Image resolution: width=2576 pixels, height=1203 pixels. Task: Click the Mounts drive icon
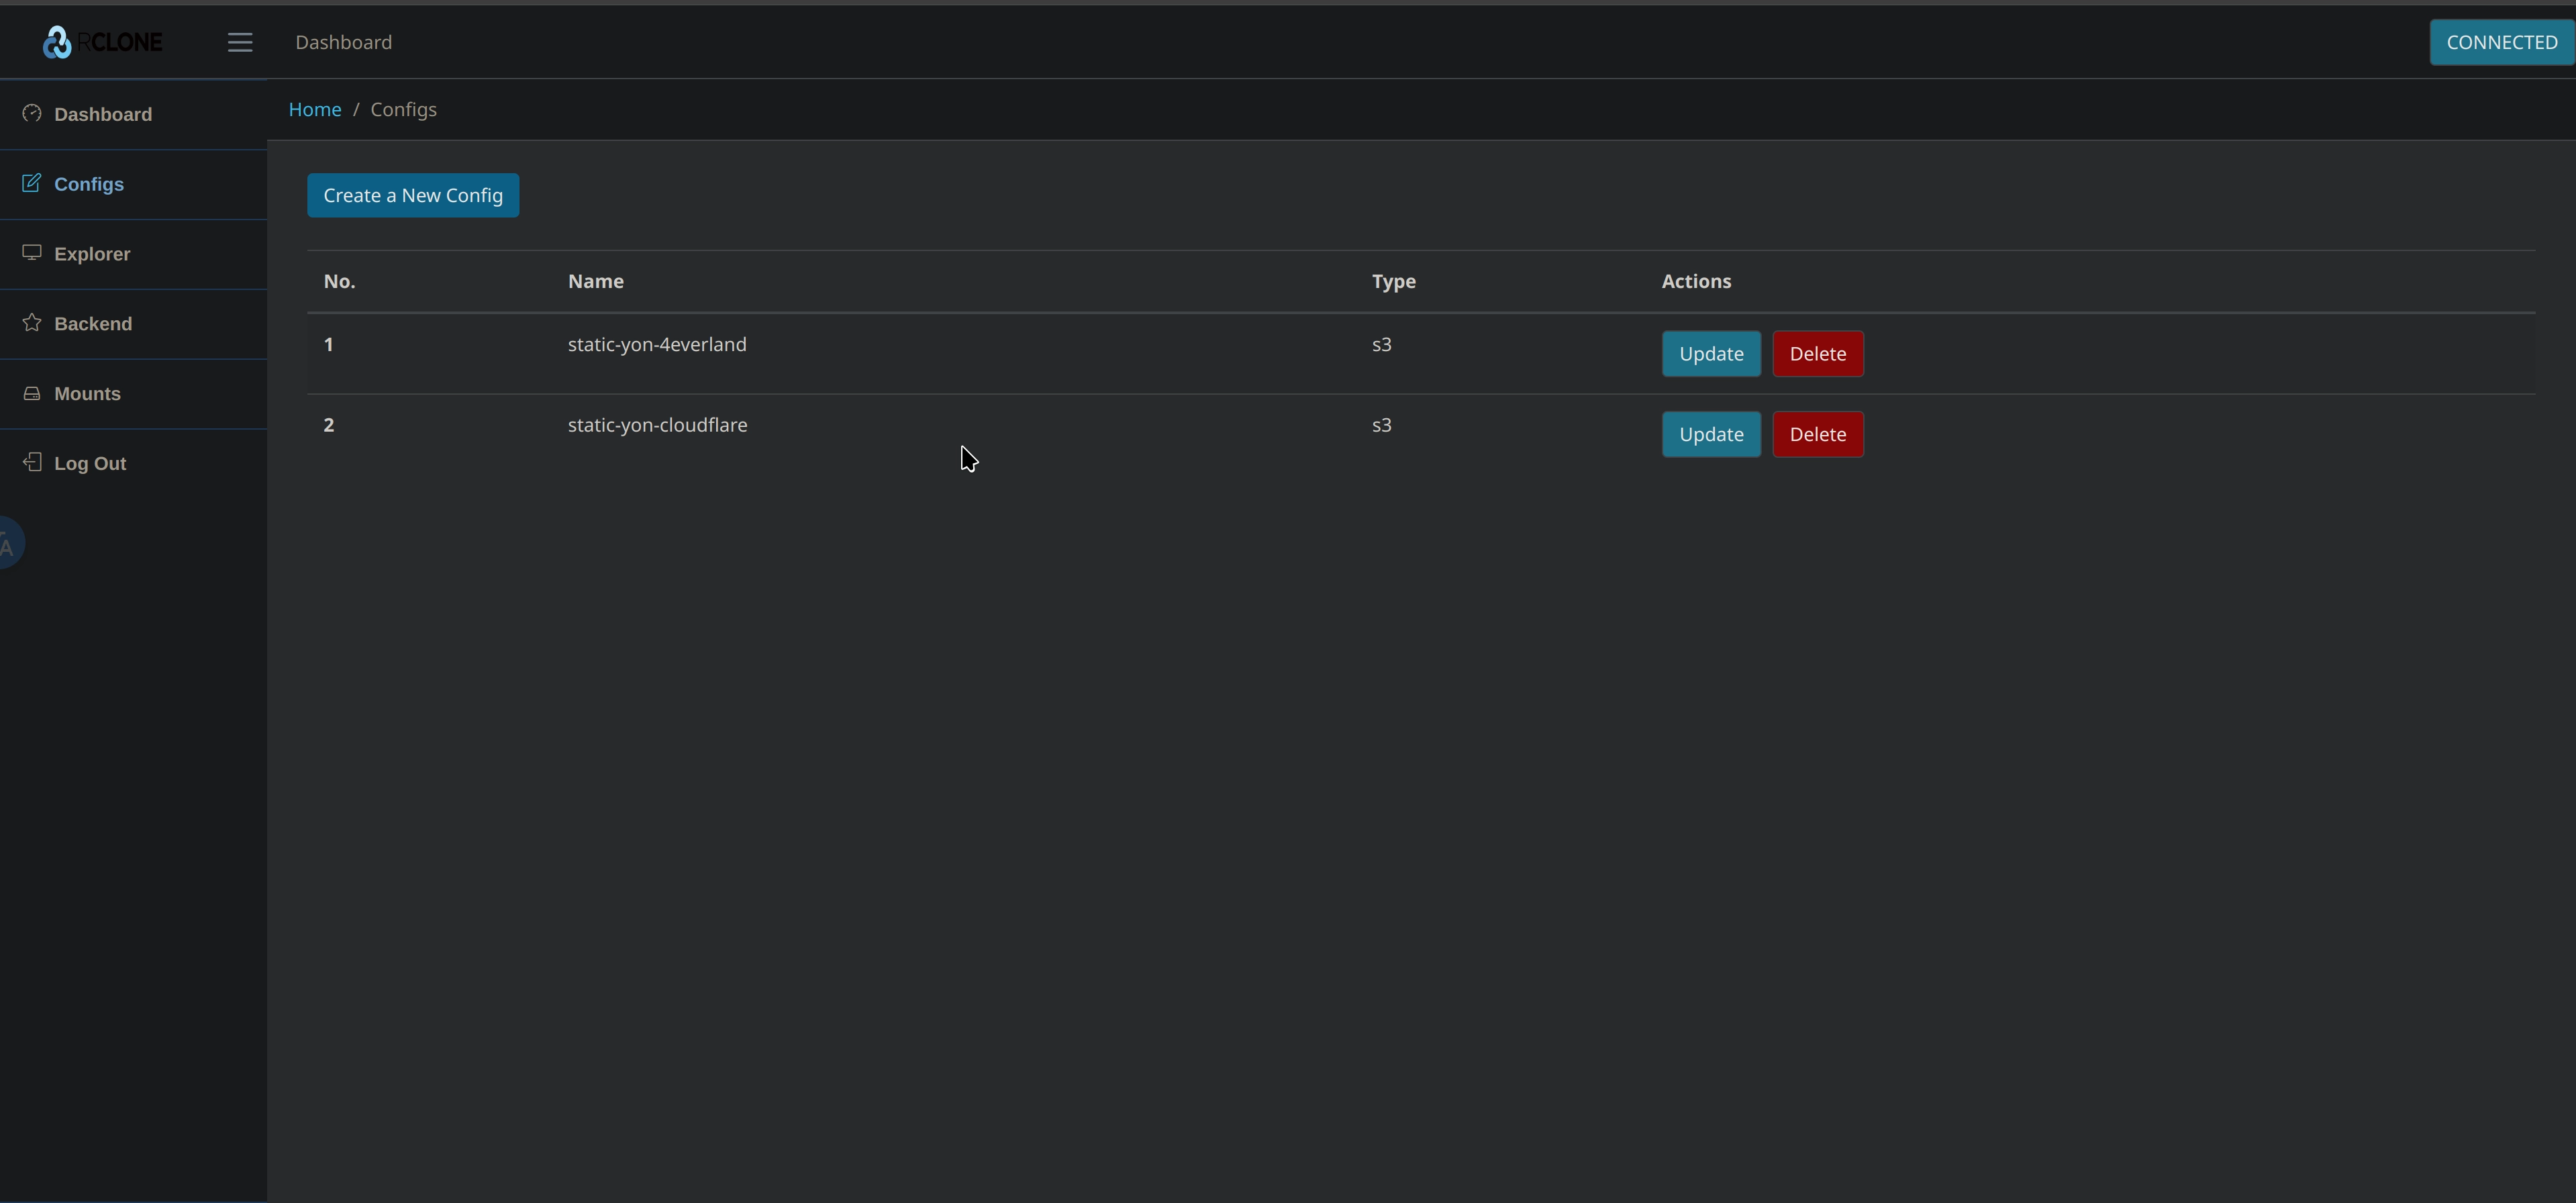click(32, 393)
